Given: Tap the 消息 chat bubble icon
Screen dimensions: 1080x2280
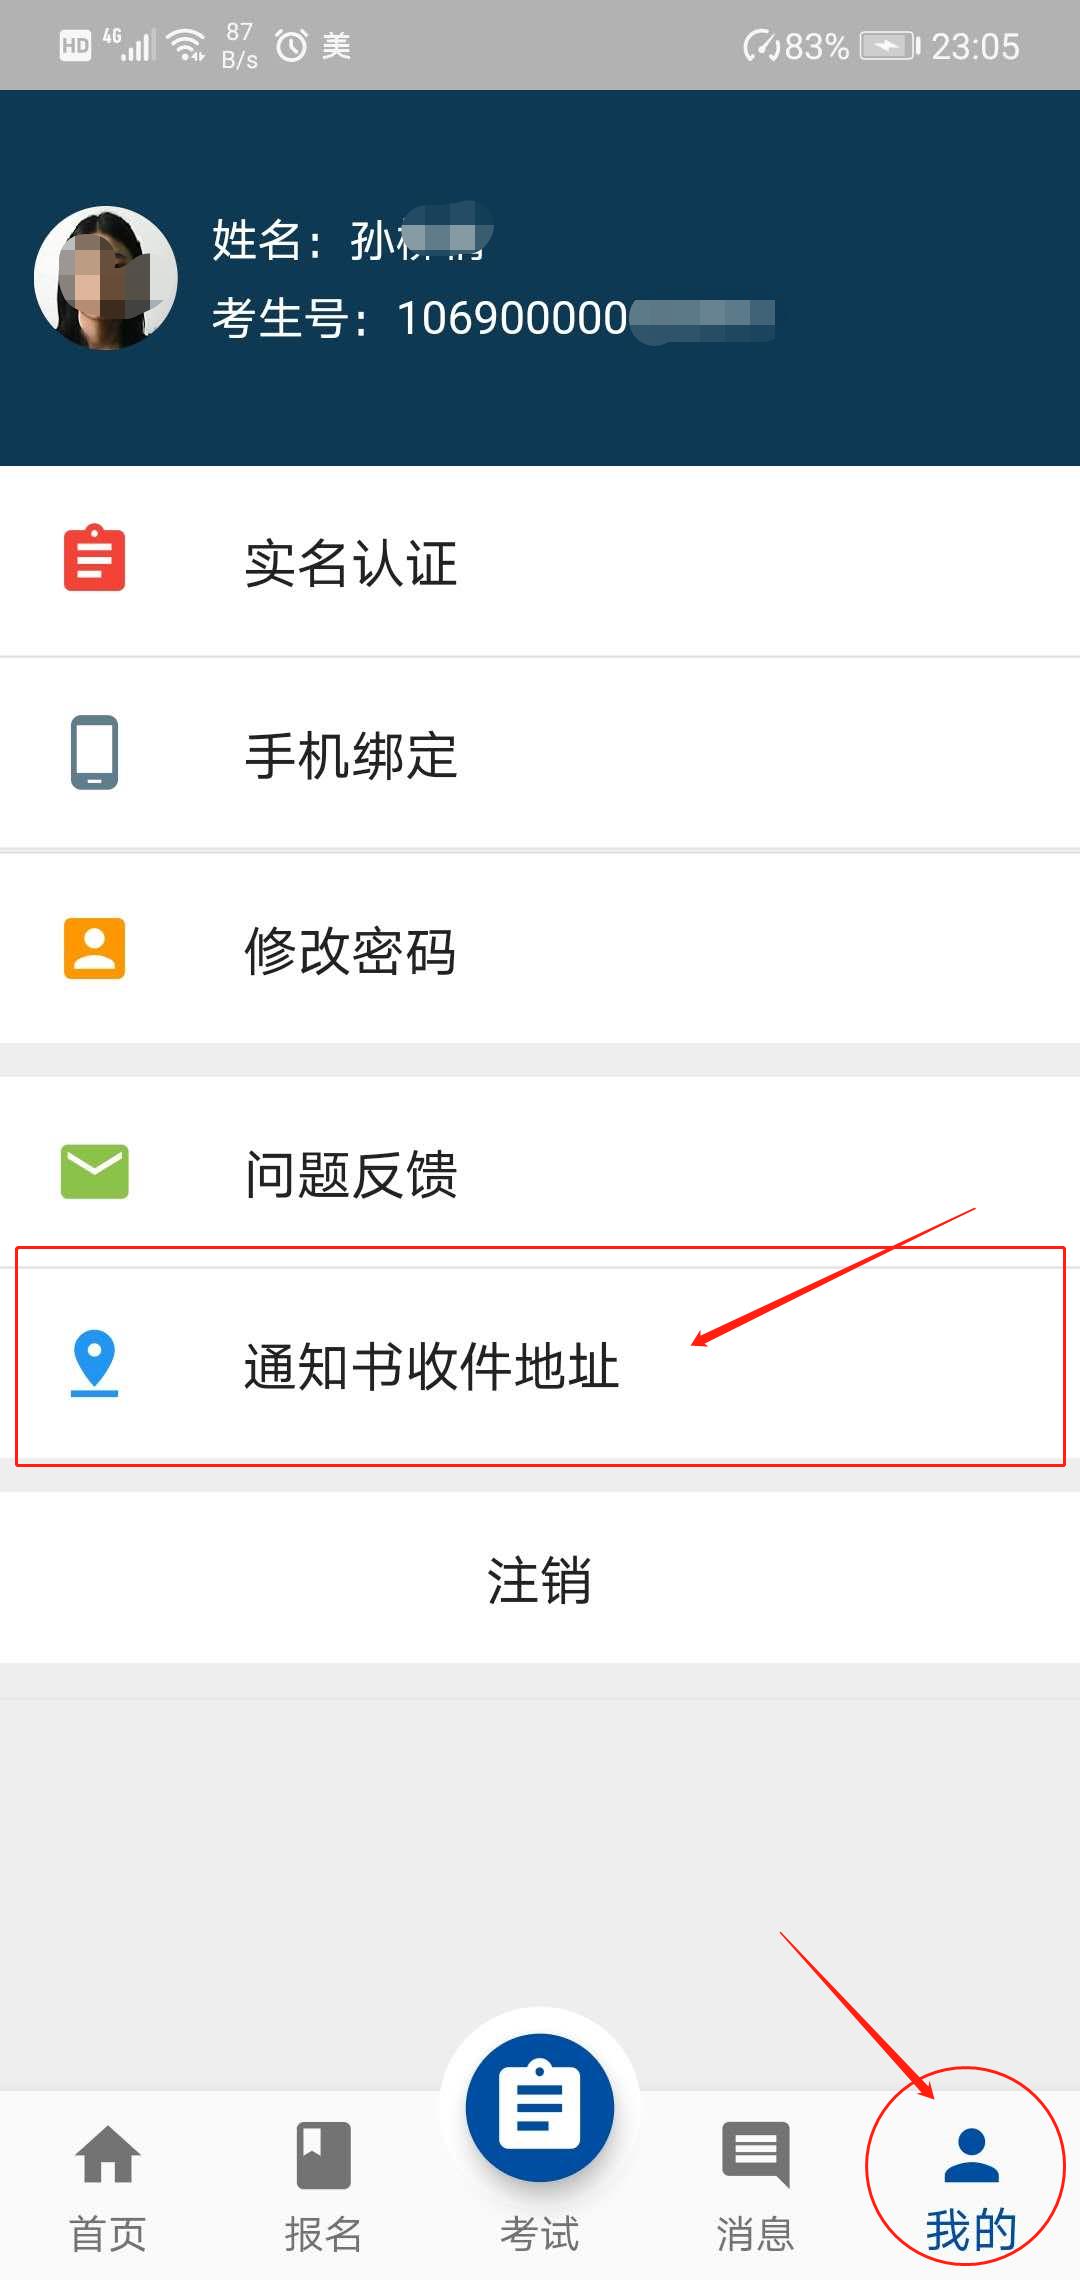Looking at the screenshot, I should click(755, 2155).
